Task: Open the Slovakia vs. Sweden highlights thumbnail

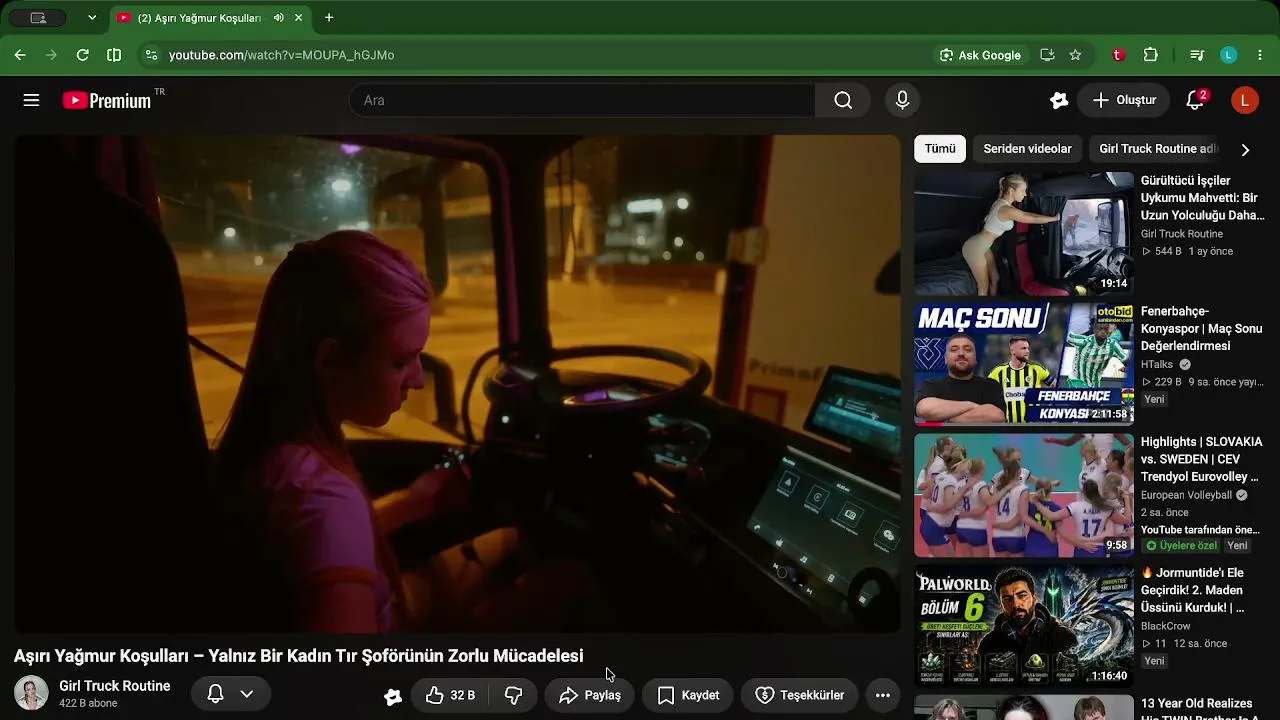Action: (x=1024, y=495)
